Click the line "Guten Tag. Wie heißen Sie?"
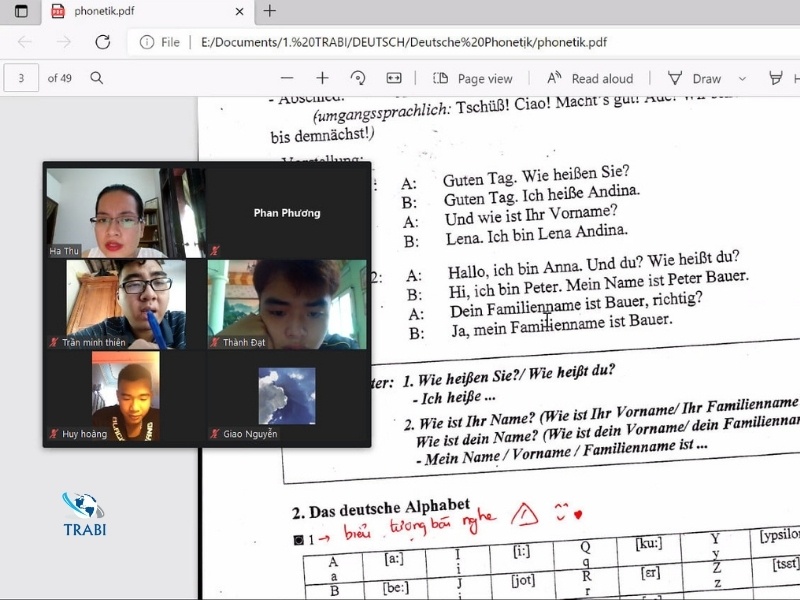The image size is (800, 600). (536, 177)
